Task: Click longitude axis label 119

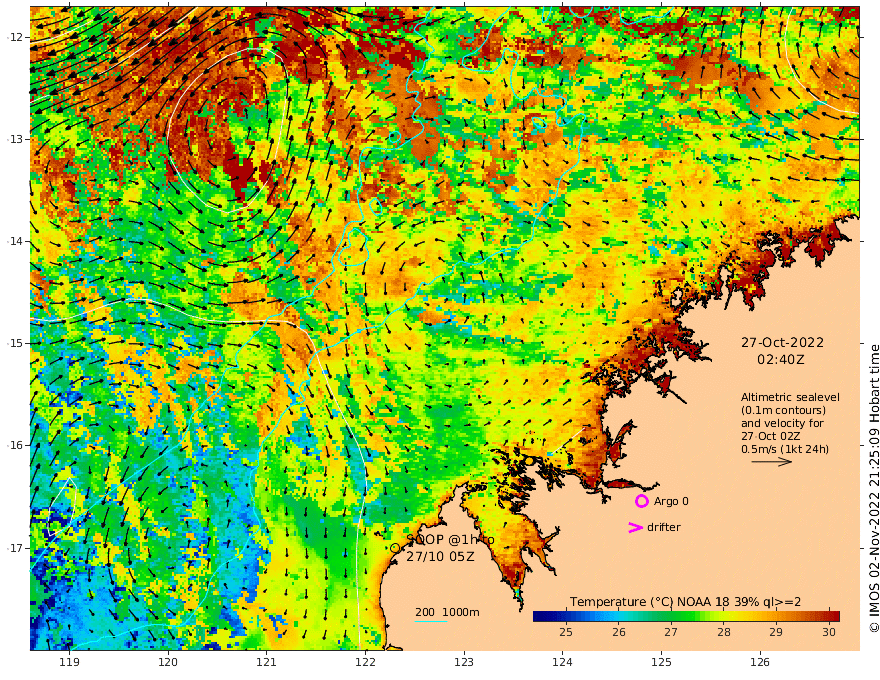Action: point(69,662)
